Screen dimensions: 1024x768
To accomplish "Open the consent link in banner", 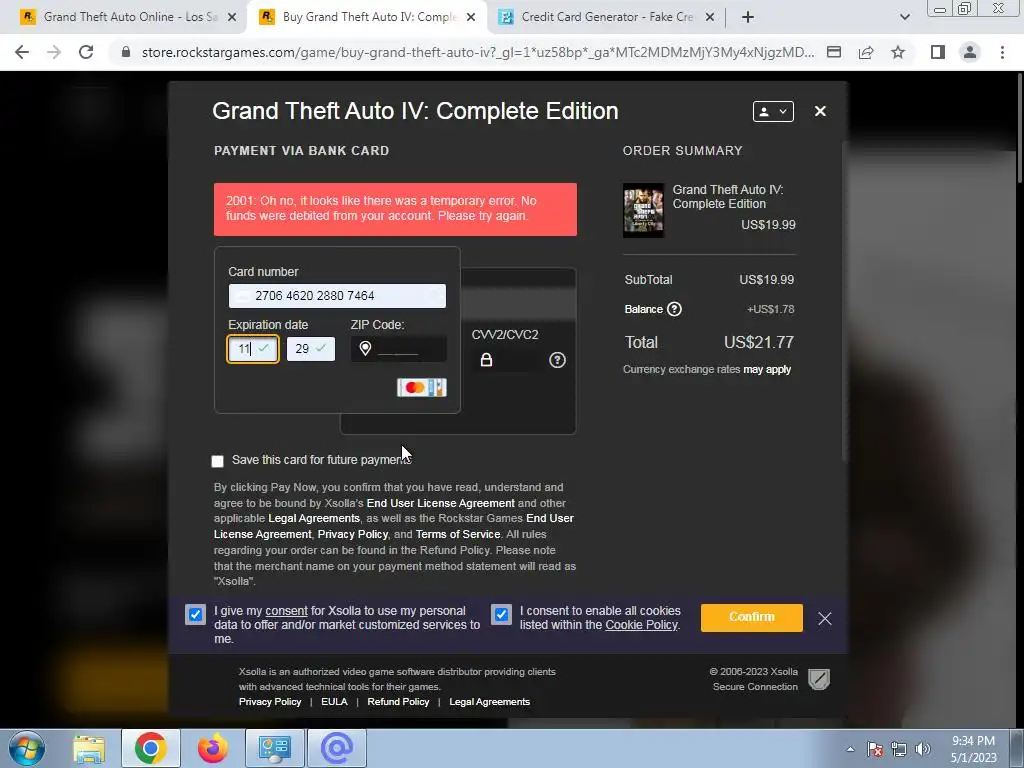I will click(x=286, y=611).
